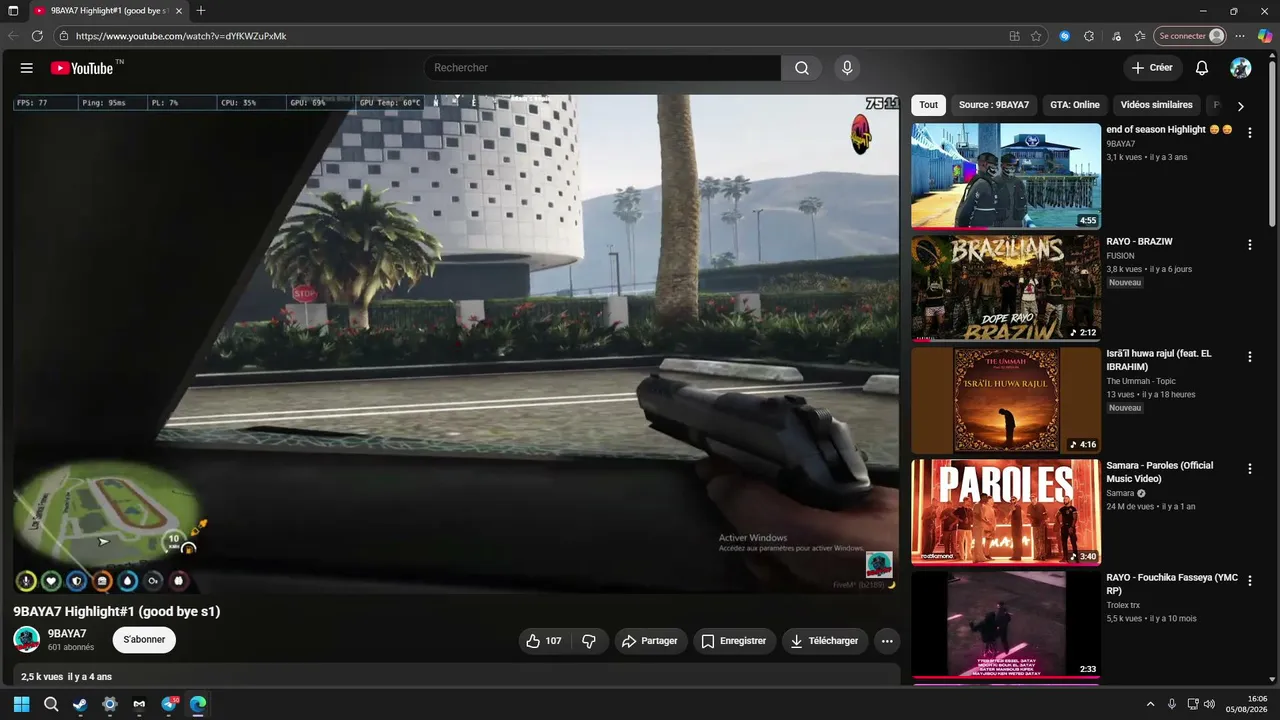The width and height of the screenshot is (1280, 720).
Task: Click the browser address bar URL
Action: [x=181, y=36]
